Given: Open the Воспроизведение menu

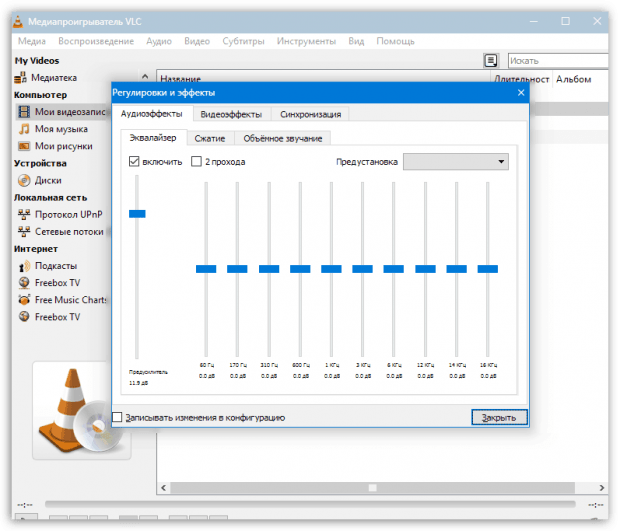Looking at the screenshot, I should click(x=96, y=41).
